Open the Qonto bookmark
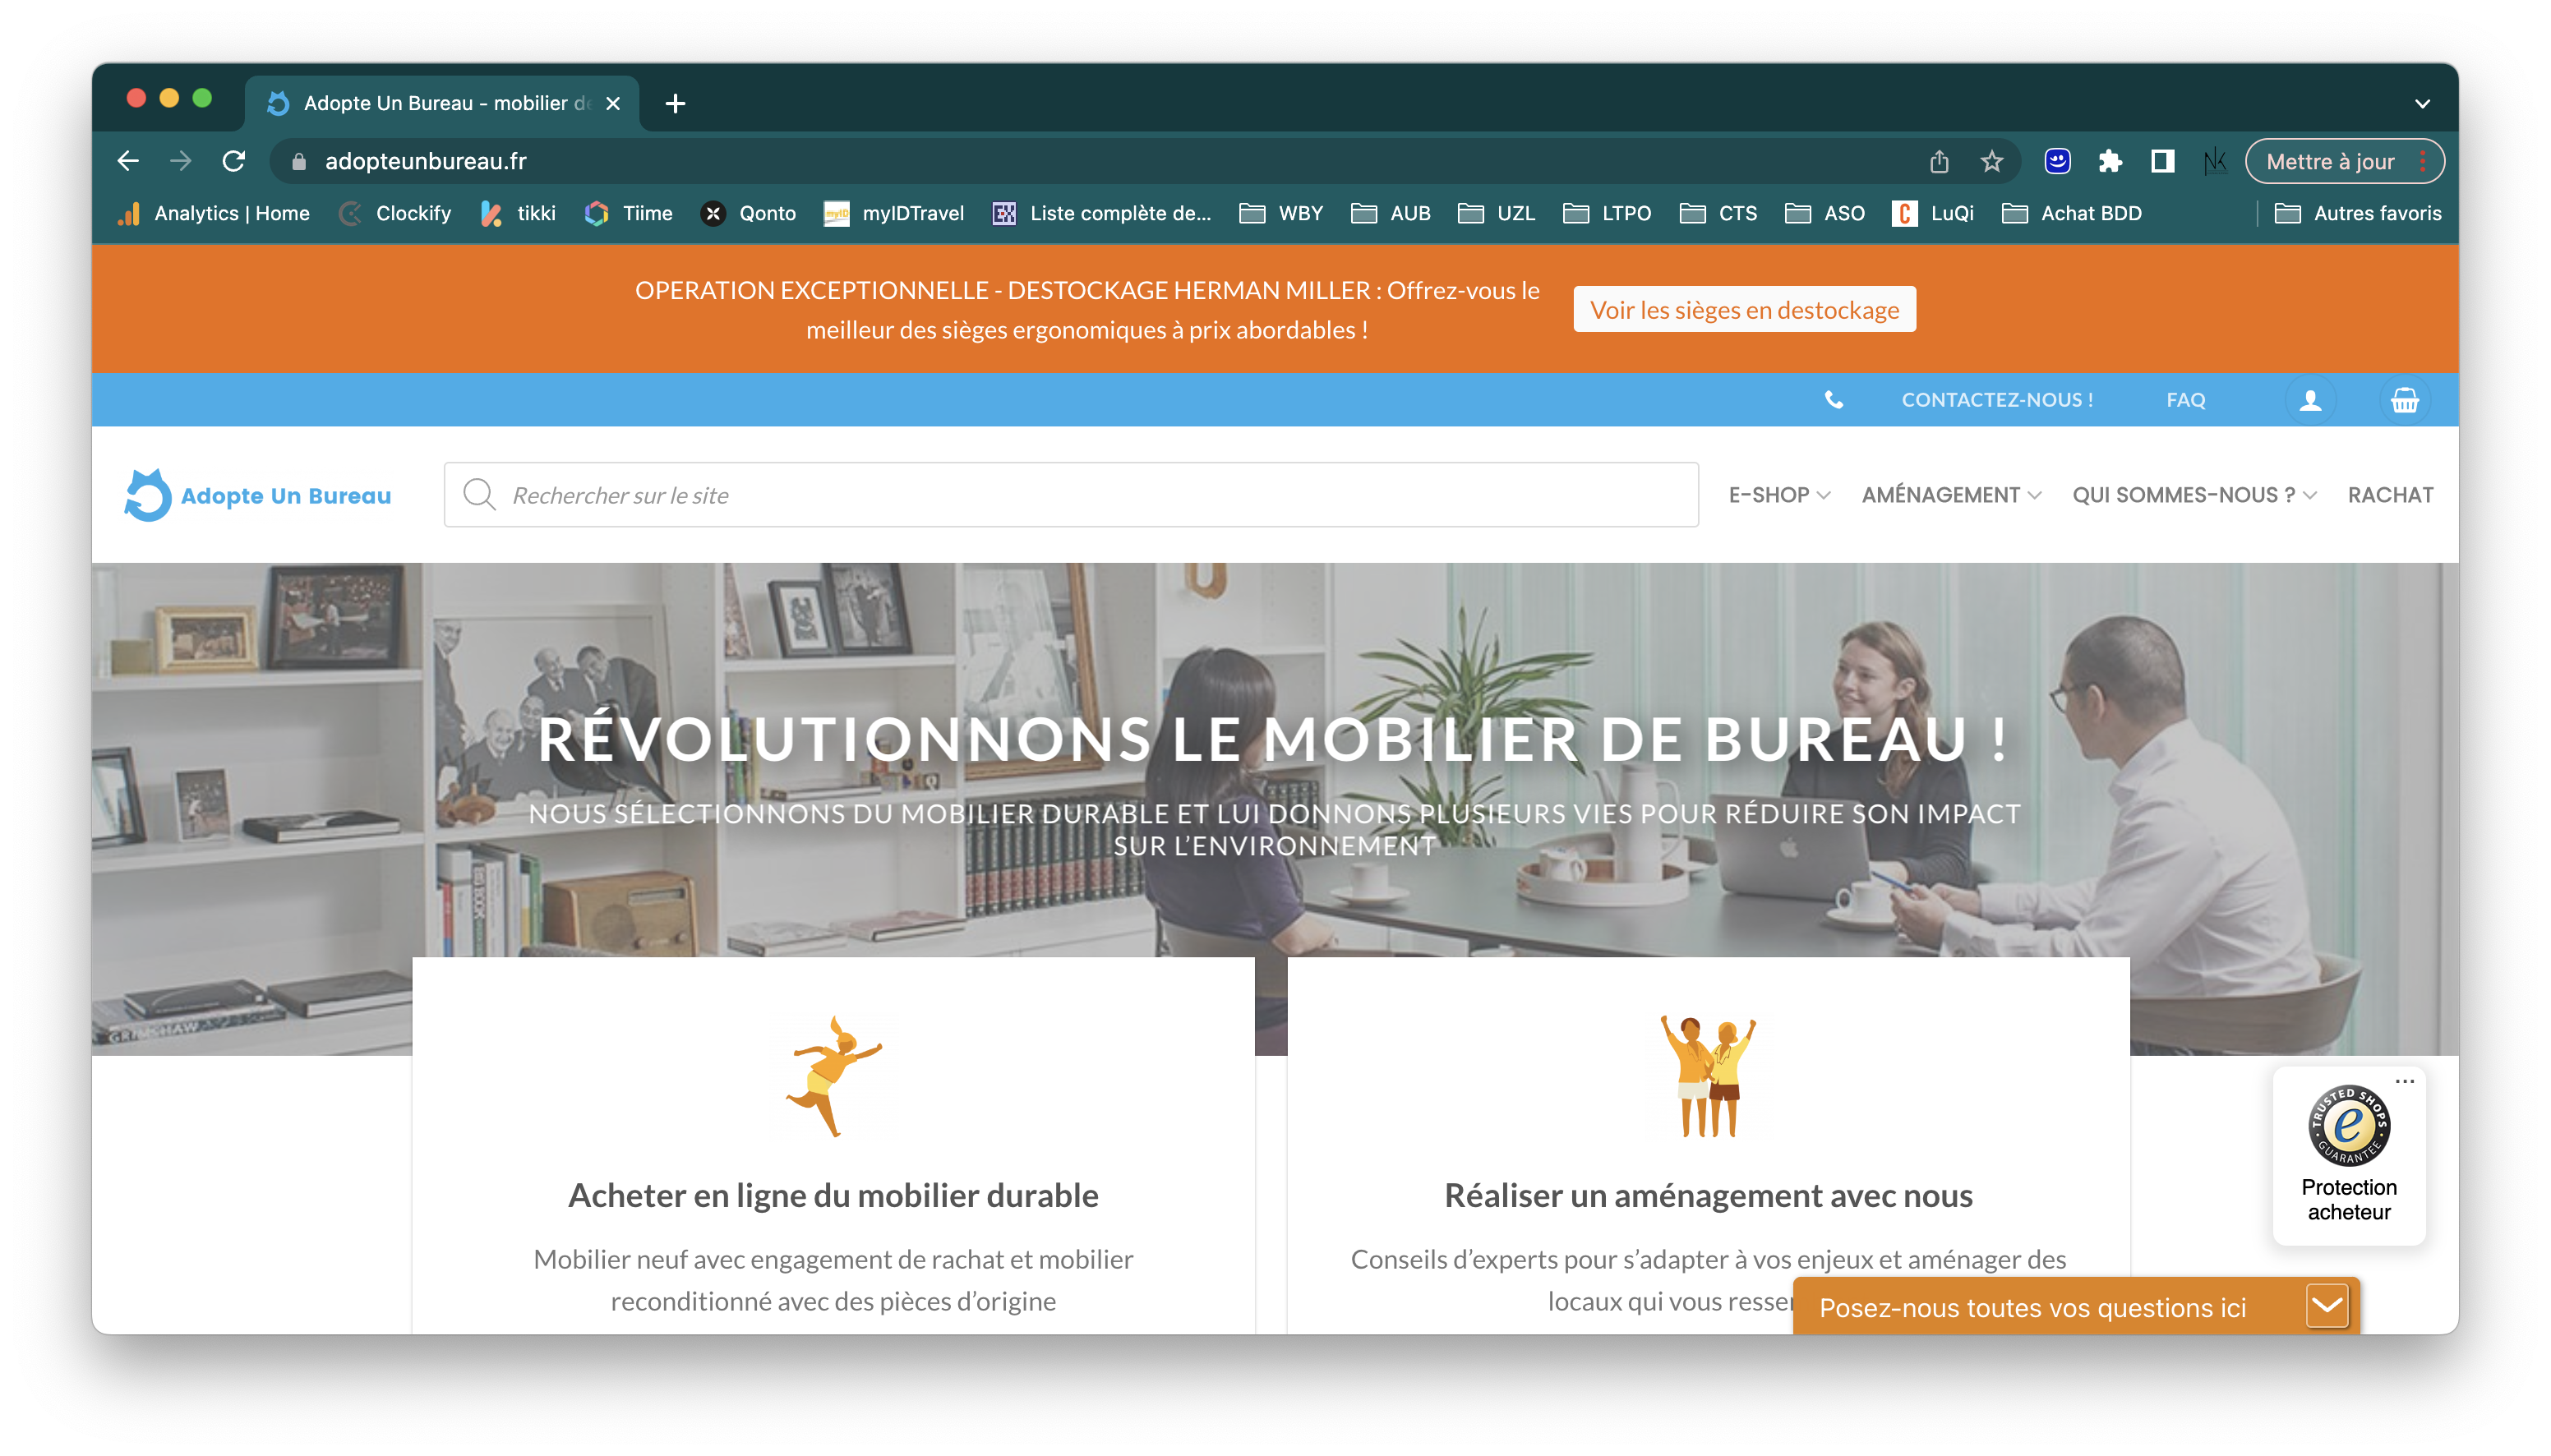Screen dimensions: 2551x1456 point(748,213)
